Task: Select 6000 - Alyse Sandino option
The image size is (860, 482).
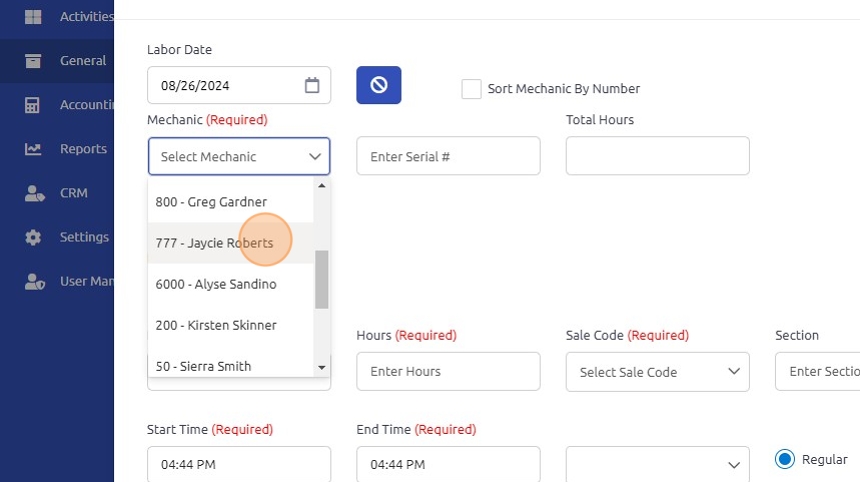Action: point(216,284)
